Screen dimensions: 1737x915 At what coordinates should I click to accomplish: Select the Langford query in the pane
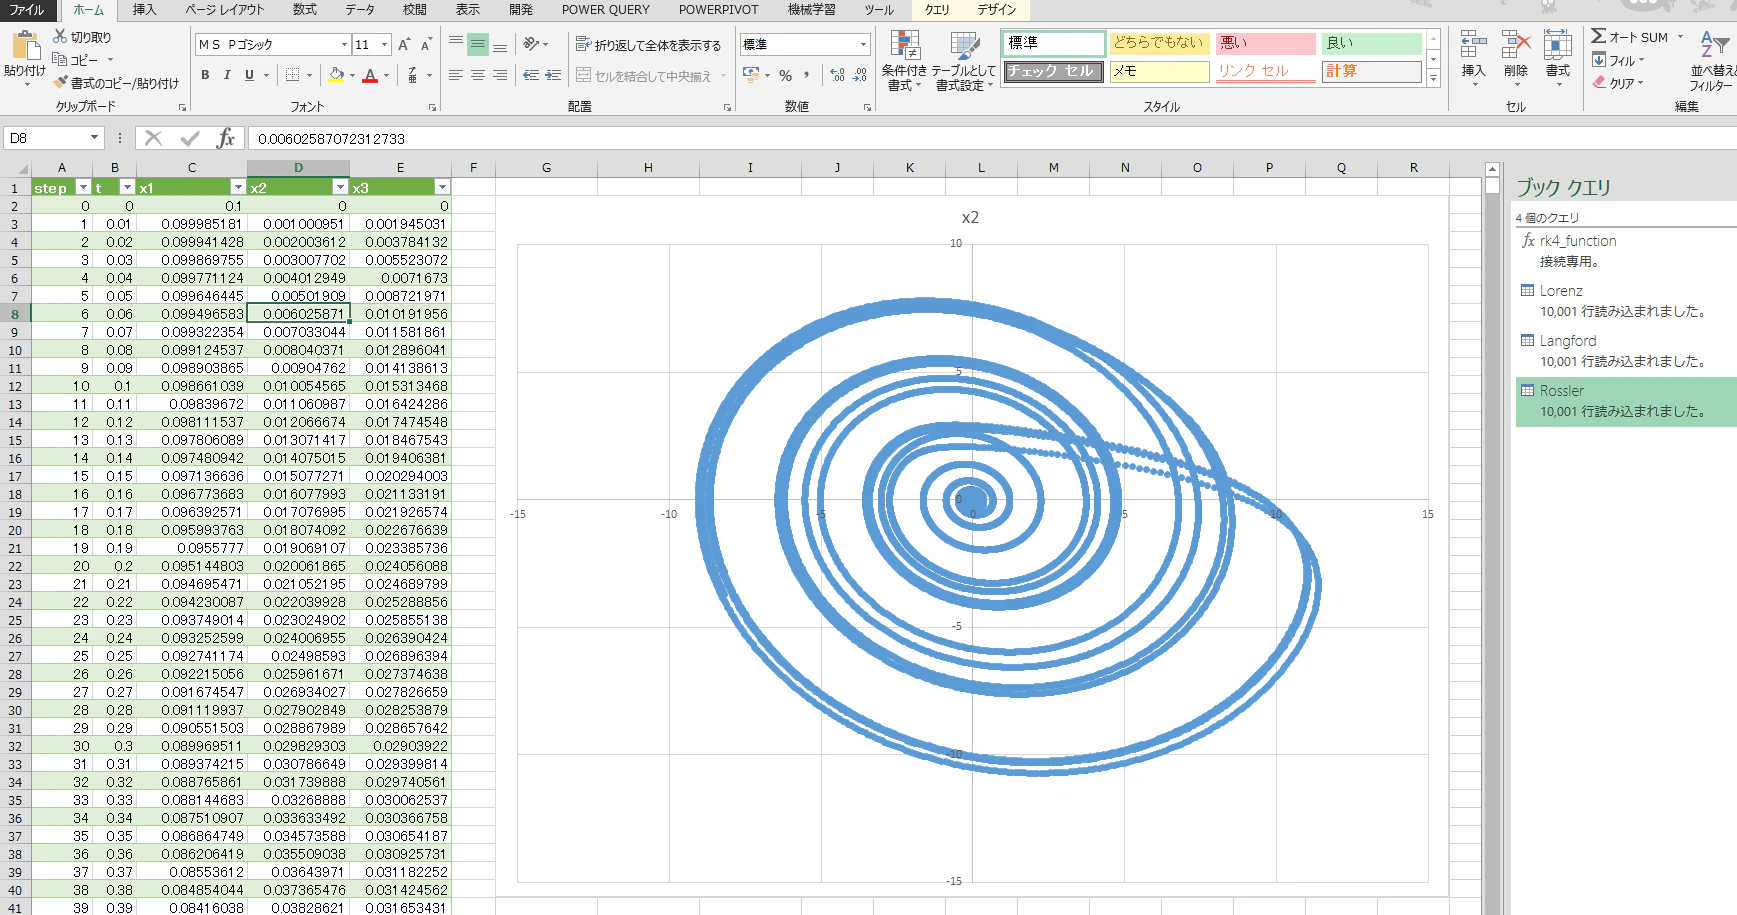(x=1567, y=341)
